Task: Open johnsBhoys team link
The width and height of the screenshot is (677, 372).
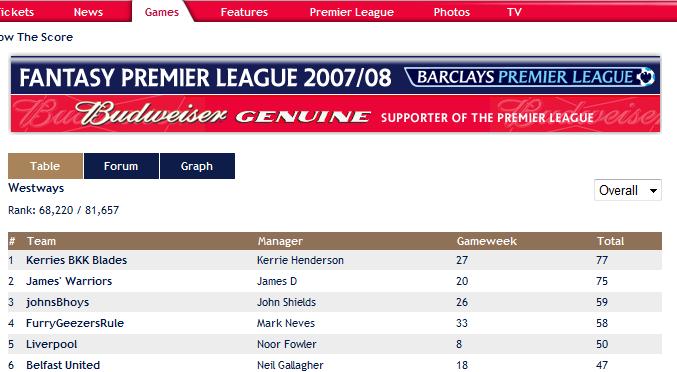Action: (57, 303)
